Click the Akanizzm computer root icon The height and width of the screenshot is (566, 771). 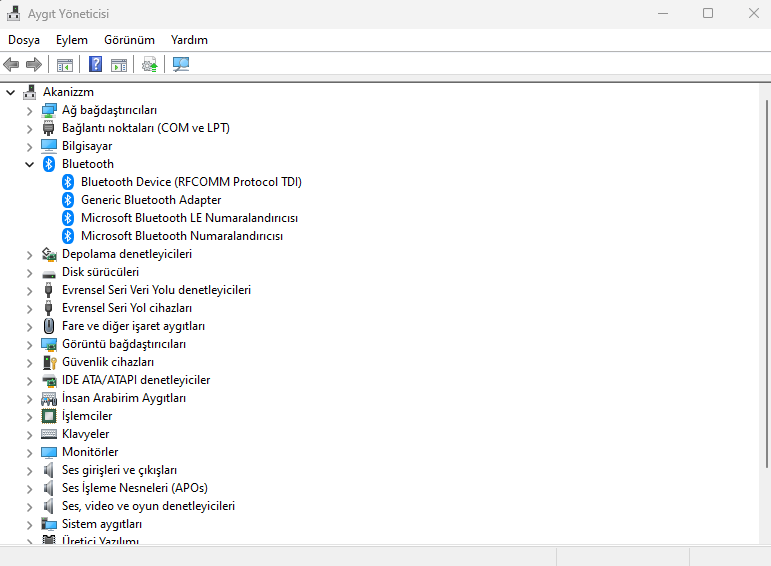[x=30, y=92]
